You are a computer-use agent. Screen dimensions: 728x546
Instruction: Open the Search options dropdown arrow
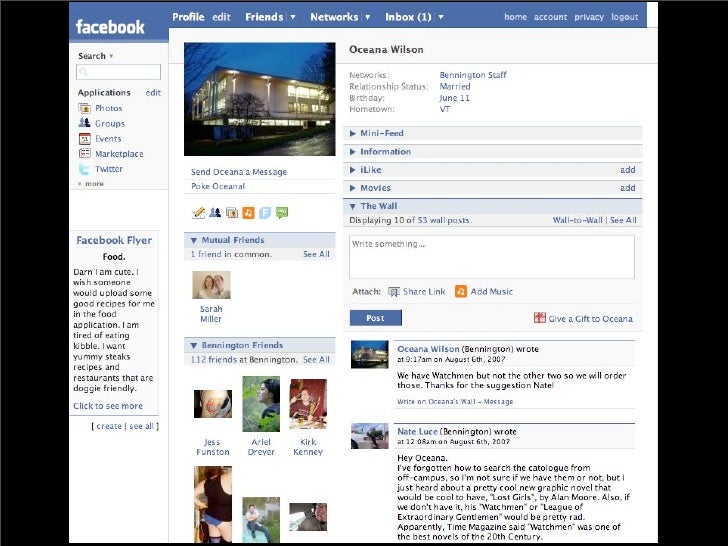(x=111, y=56)
